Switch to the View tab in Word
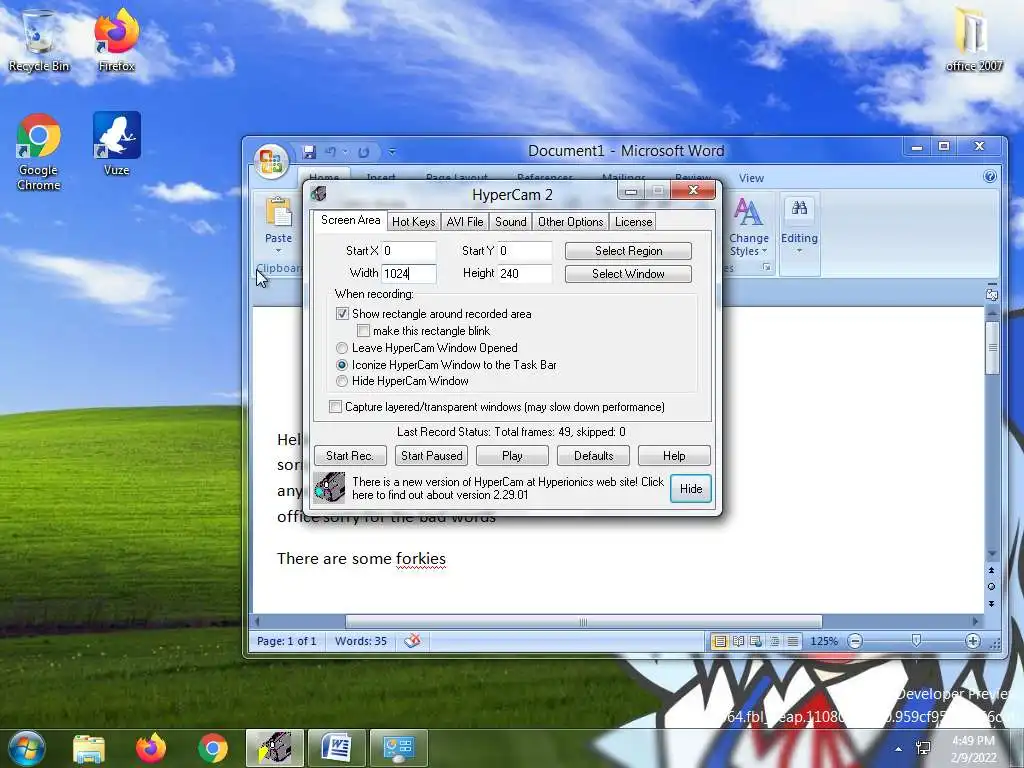The image size is (1024, 768). [x=751, y=178]
